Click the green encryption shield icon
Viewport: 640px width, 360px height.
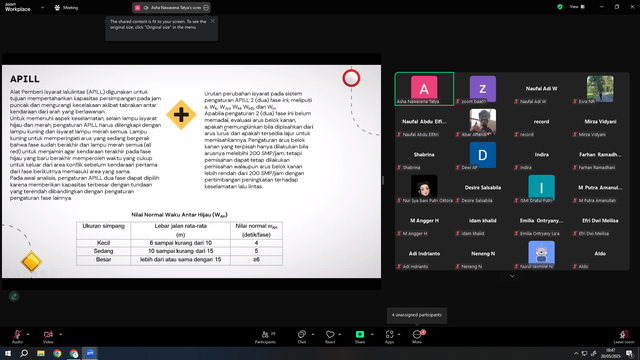[x=560, y=7]
